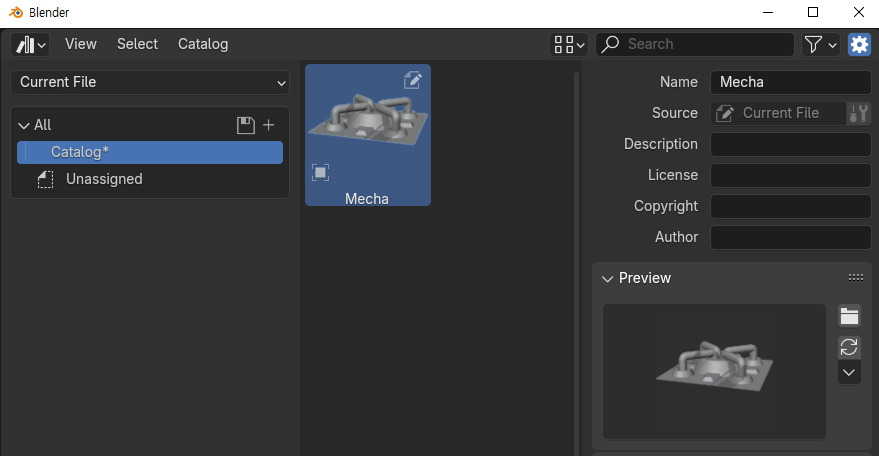The width and height of the screenshot is (879, 456).
Task: Collapse the All catalog tree
Action: tap(24, 125)
